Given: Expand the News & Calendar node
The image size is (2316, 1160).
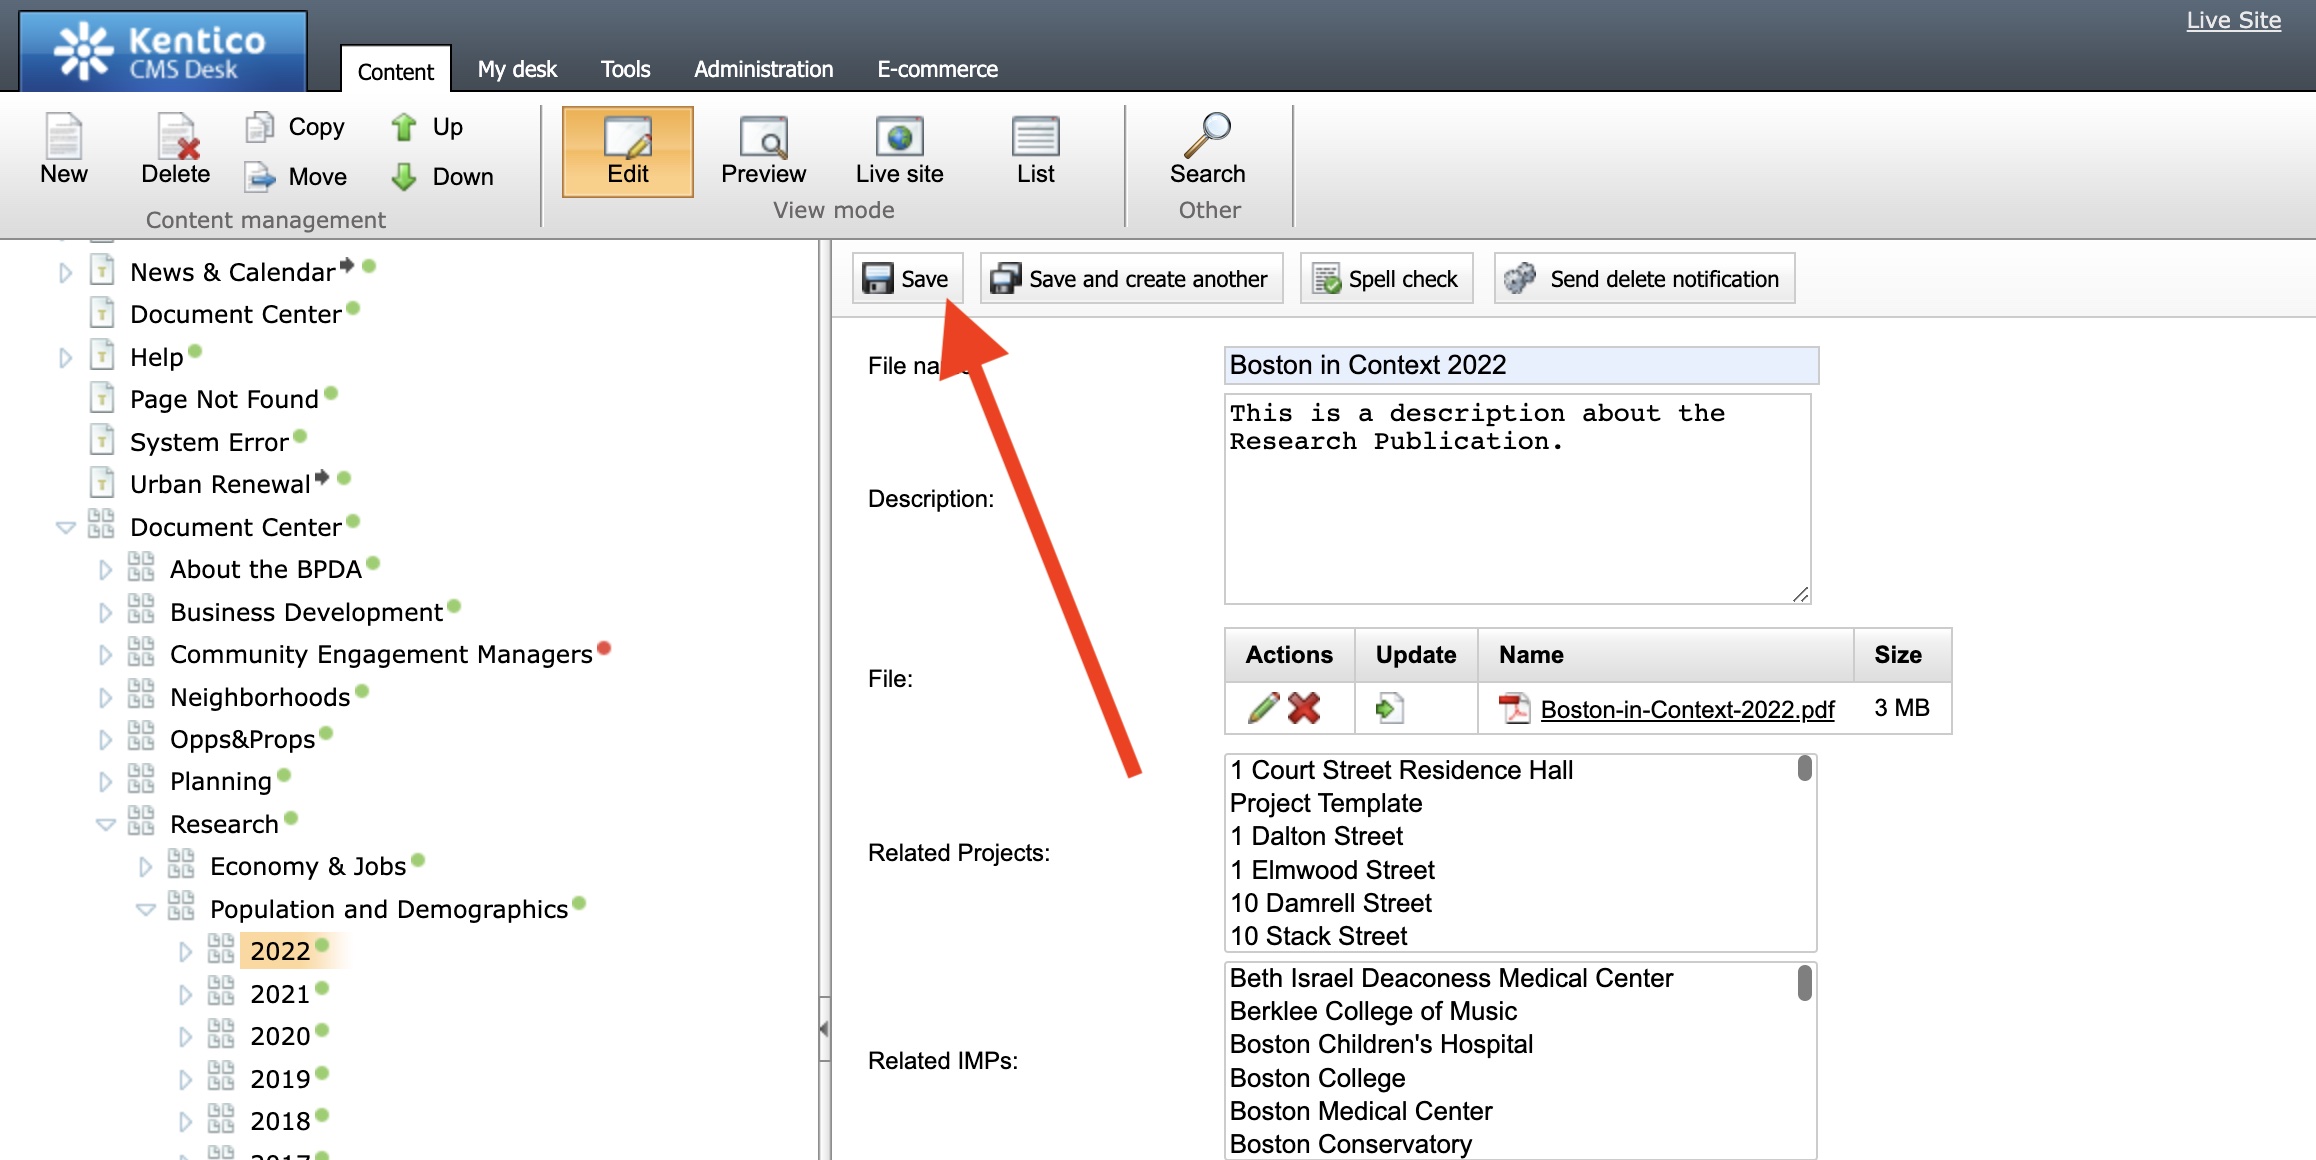Looking at the screenshot, I should click(66, 273).
